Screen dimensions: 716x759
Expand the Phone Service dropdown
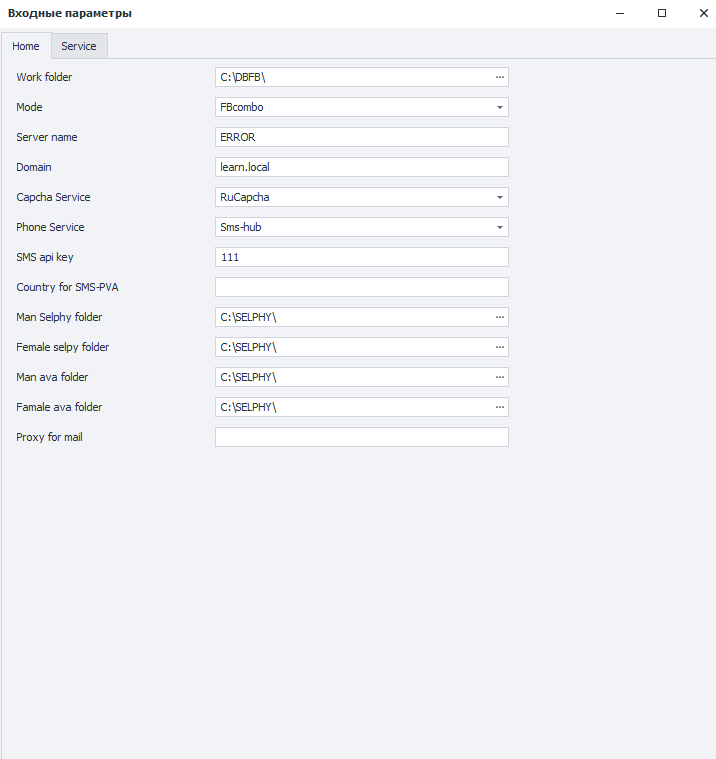pos(499,227)
